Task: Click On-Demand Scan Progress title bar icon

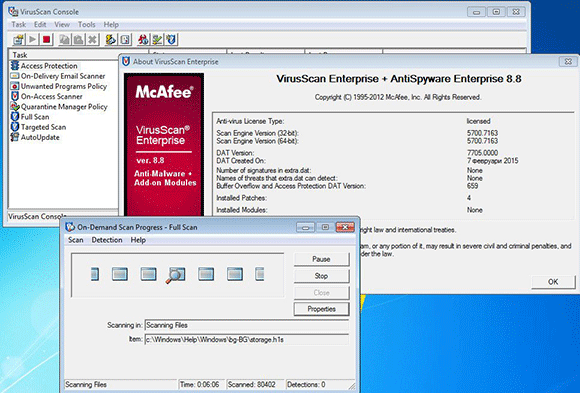Action: tap(70, 227)
